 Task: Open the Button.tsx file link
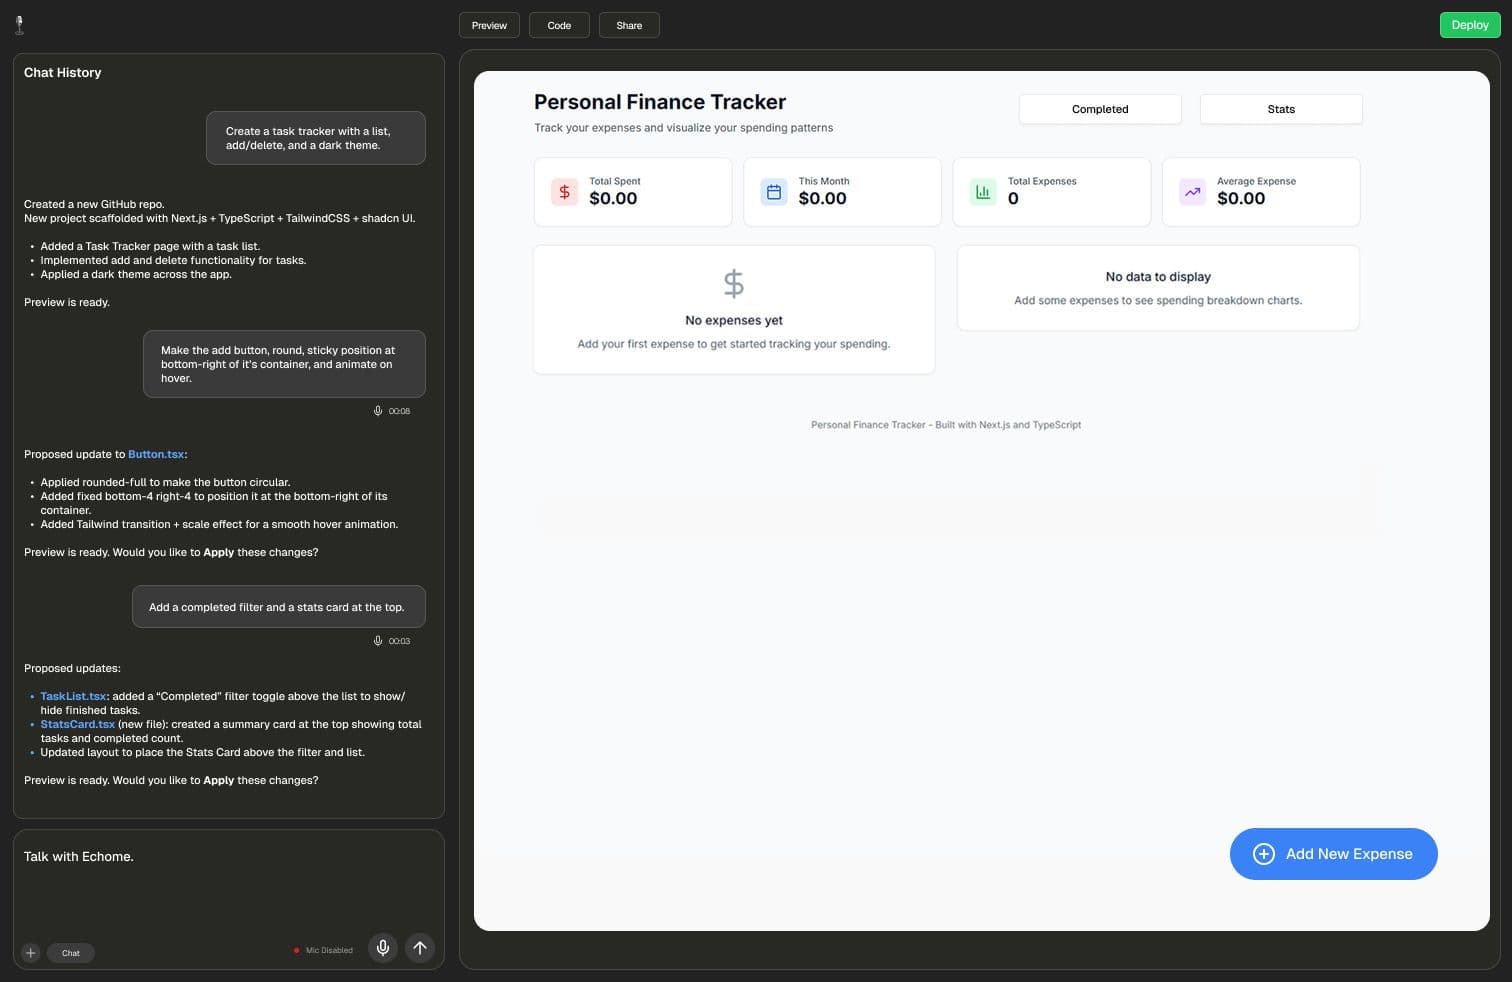(155, 454)
